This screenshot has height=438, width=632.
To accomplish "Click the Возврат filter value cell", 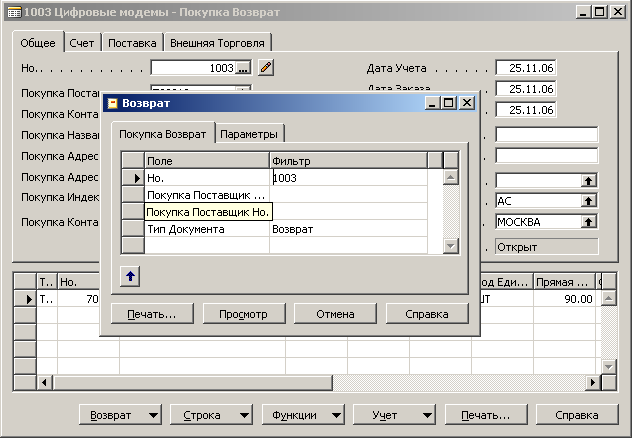I will [348, 229].
